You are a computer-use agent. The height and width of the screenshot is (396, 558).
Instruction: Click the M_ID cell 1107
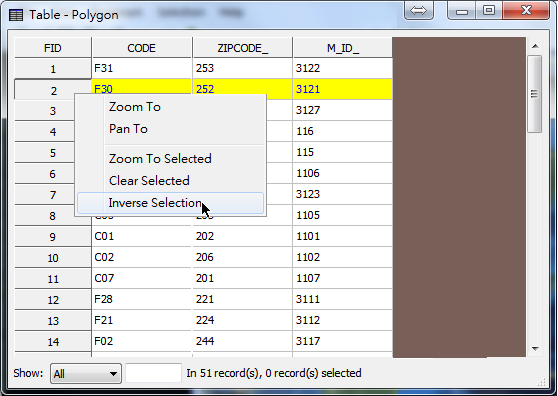(343, 278)
